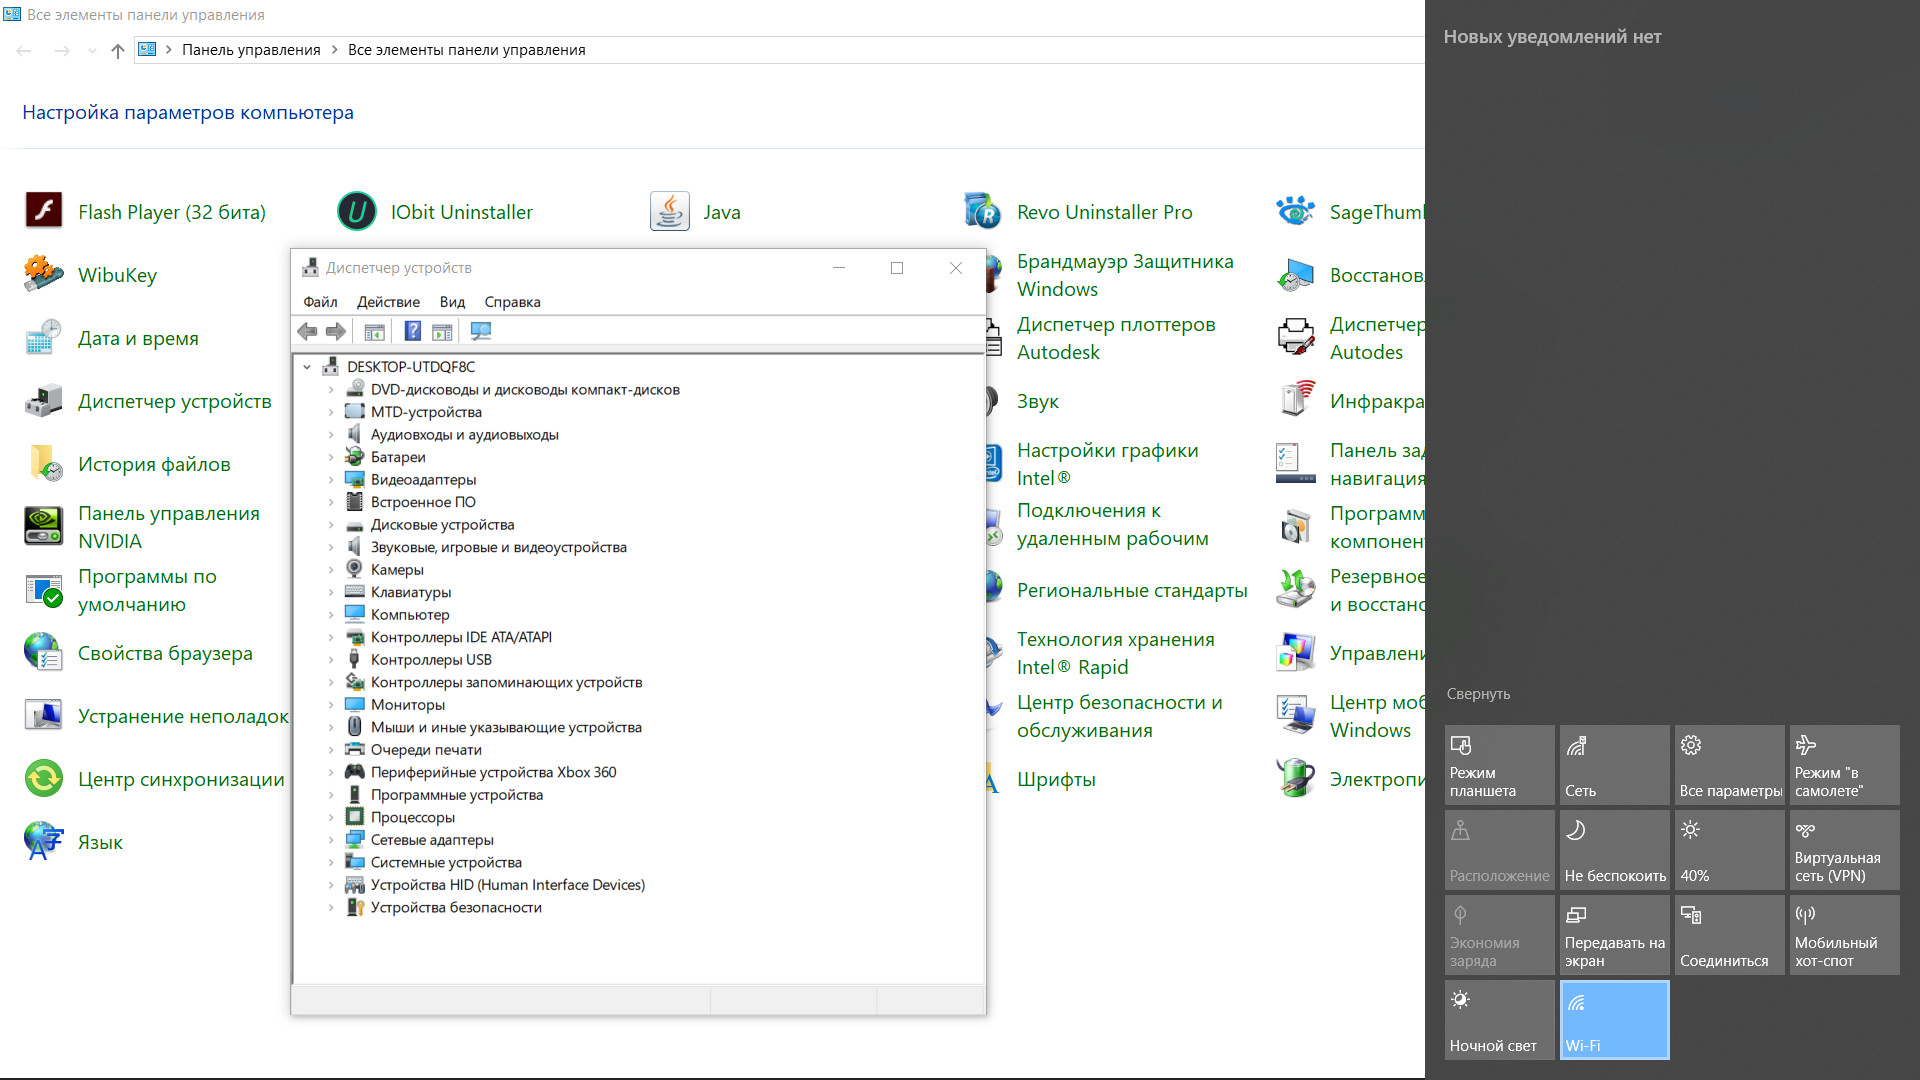Open Звук control panel link
The height and width of the screenshot is (1080, 1920).
(1037, 401)
